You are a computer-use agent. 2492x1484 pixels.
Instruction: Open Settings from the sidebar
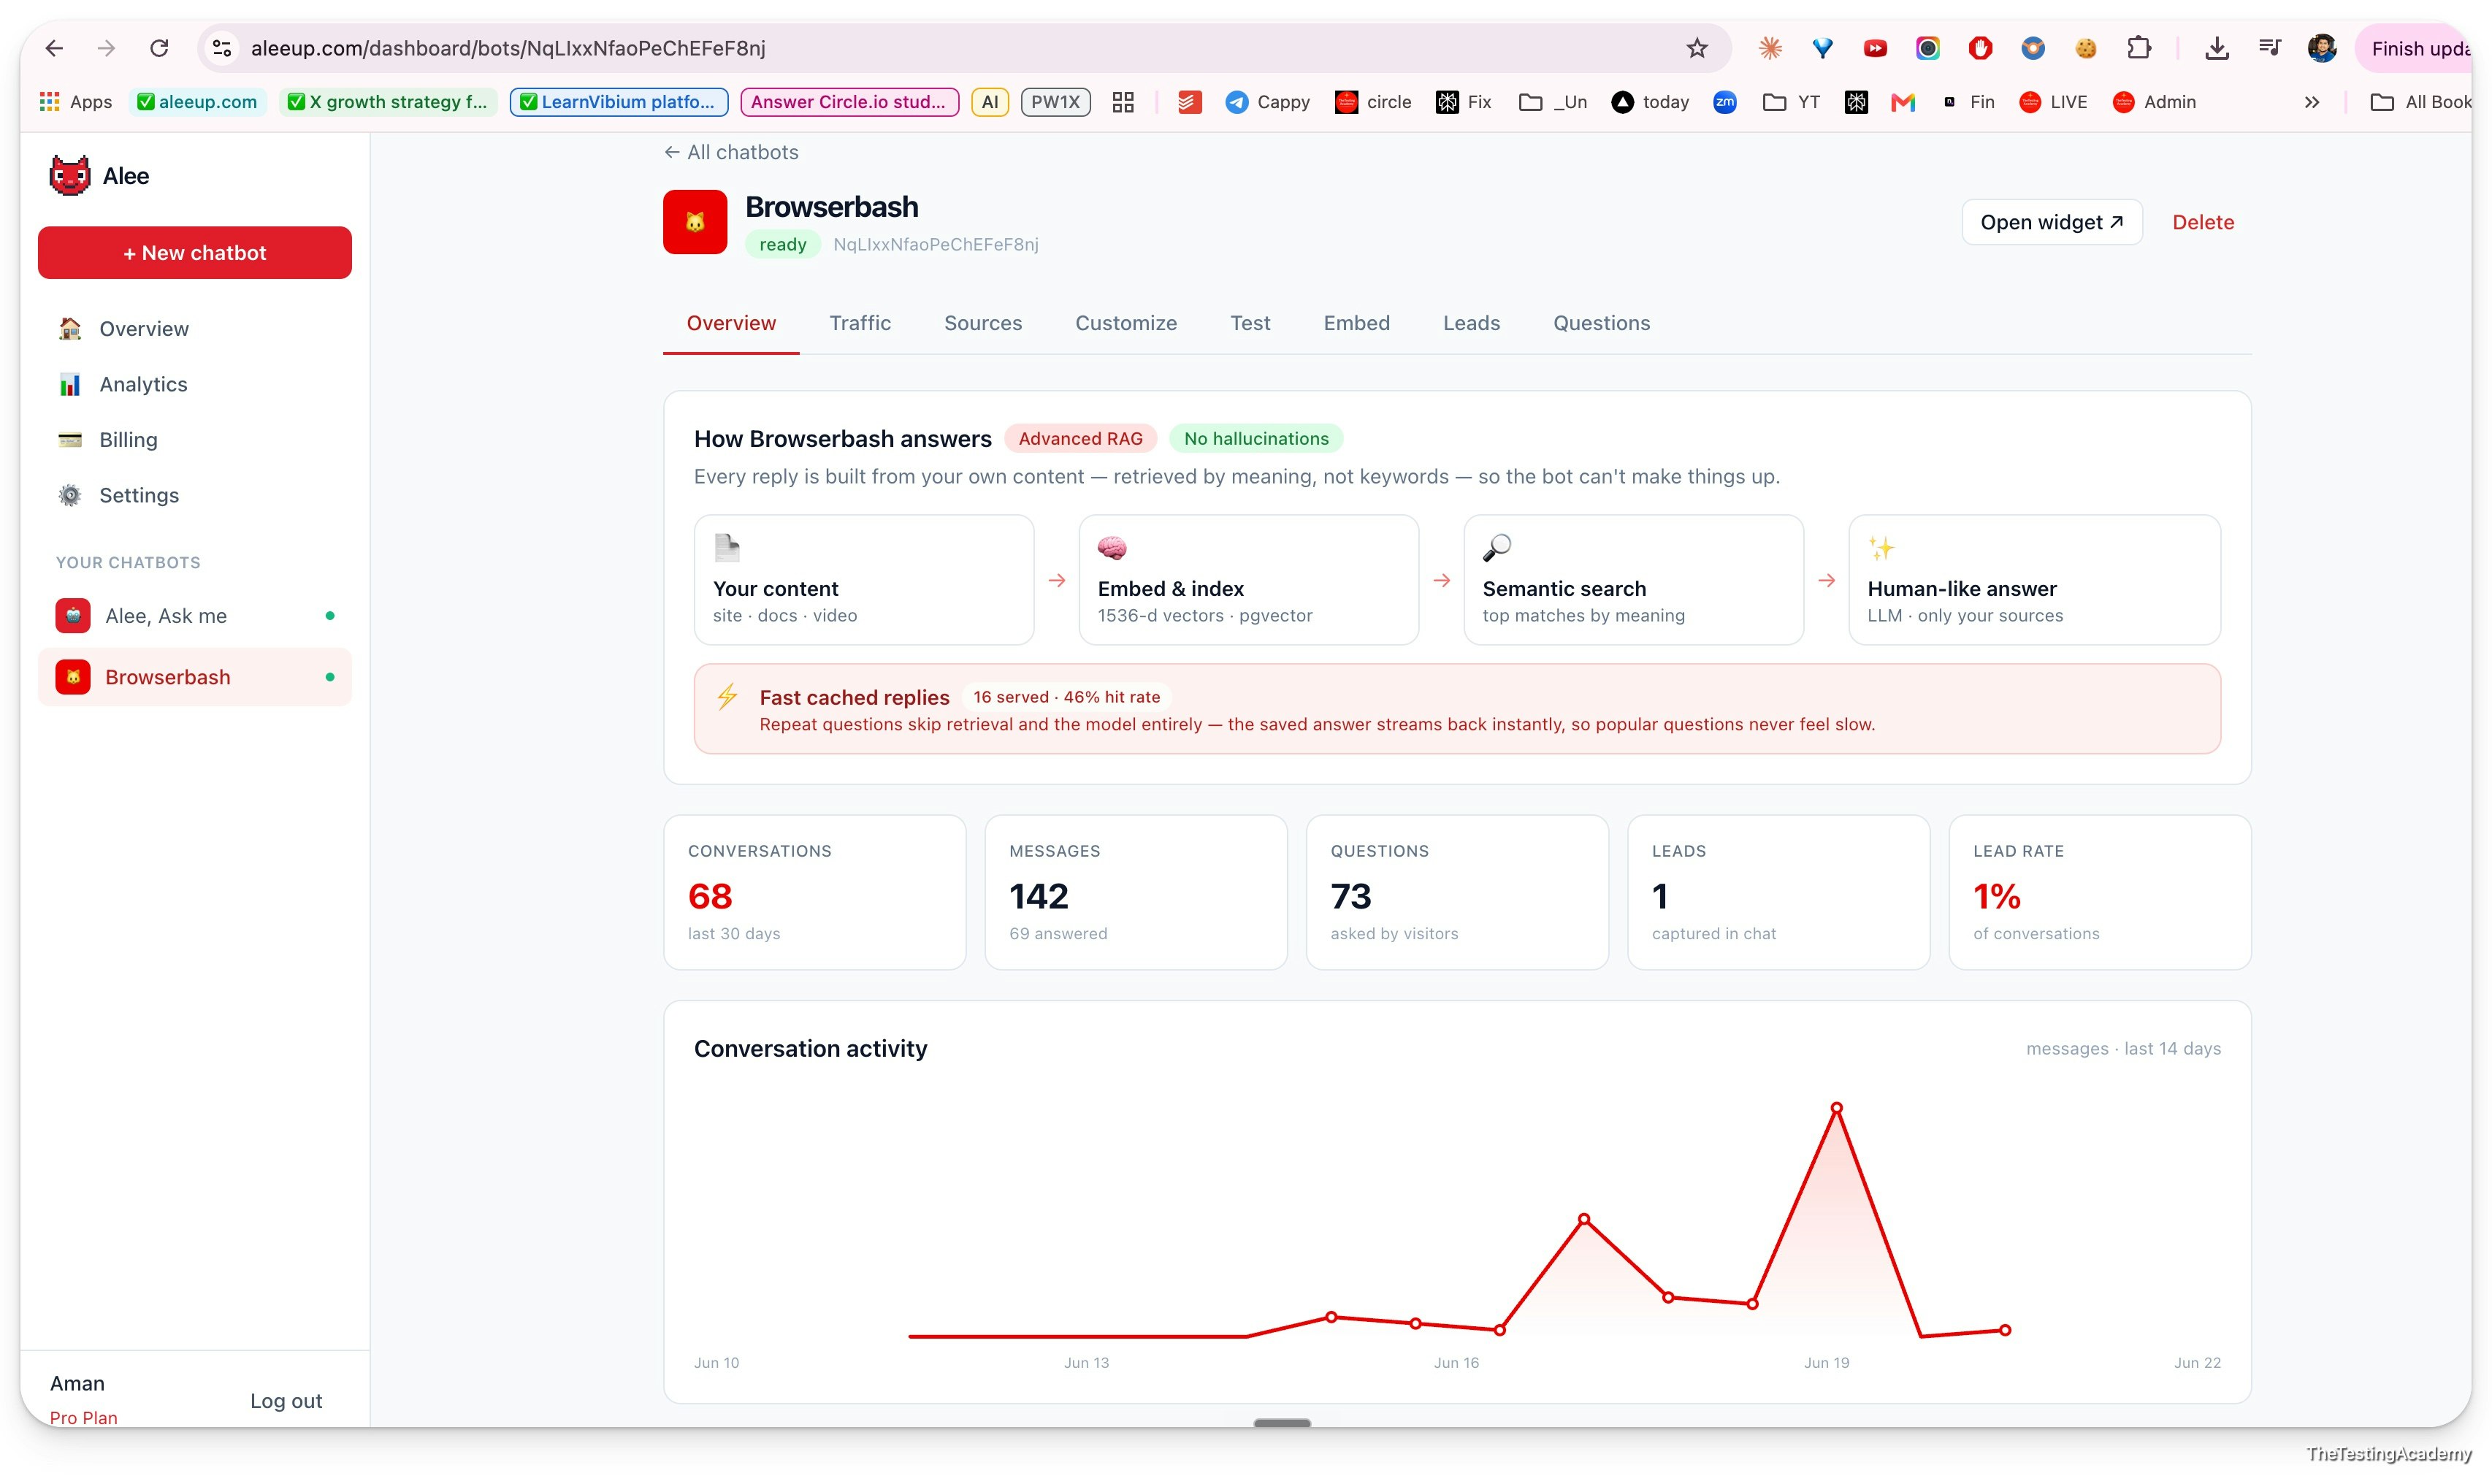(x=195, y=495)
